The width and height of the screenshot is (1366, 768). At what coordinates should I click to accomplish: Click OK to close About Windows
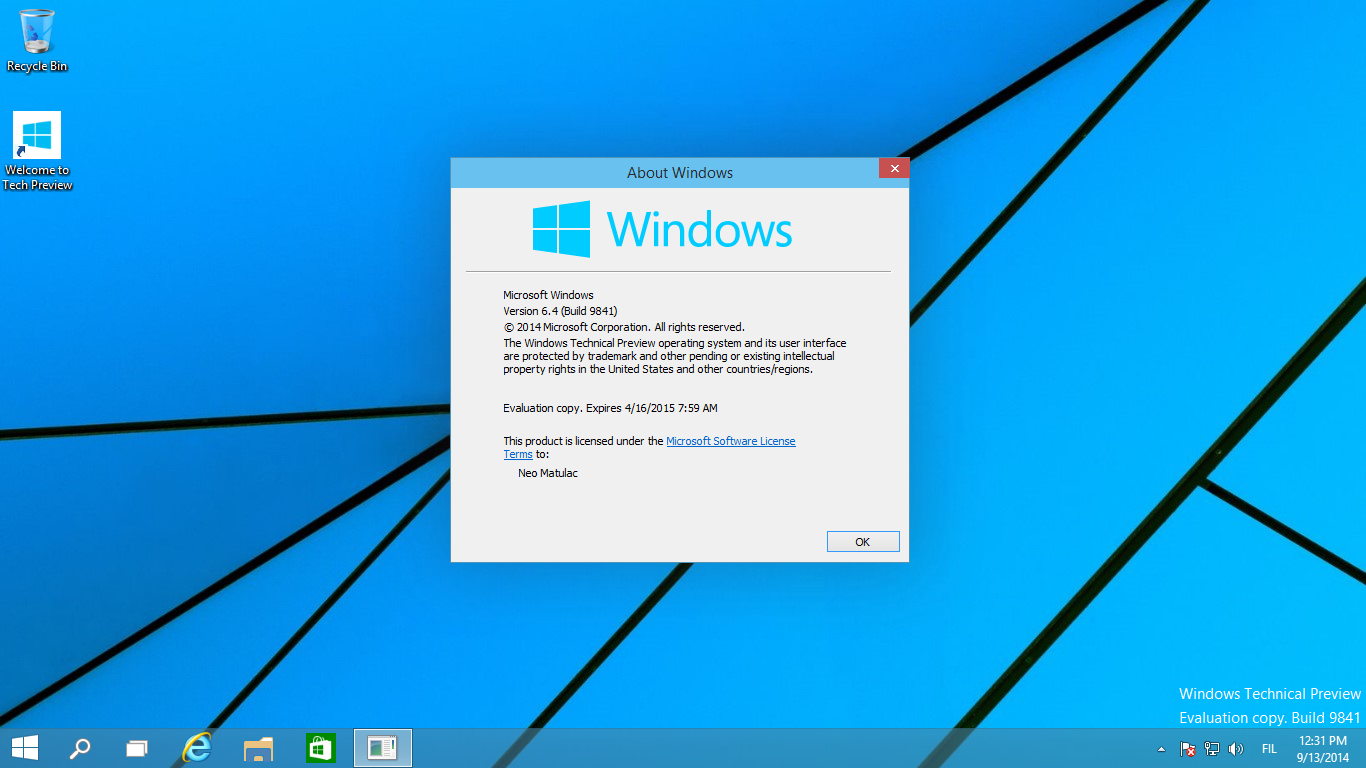[x=862, y=541]
